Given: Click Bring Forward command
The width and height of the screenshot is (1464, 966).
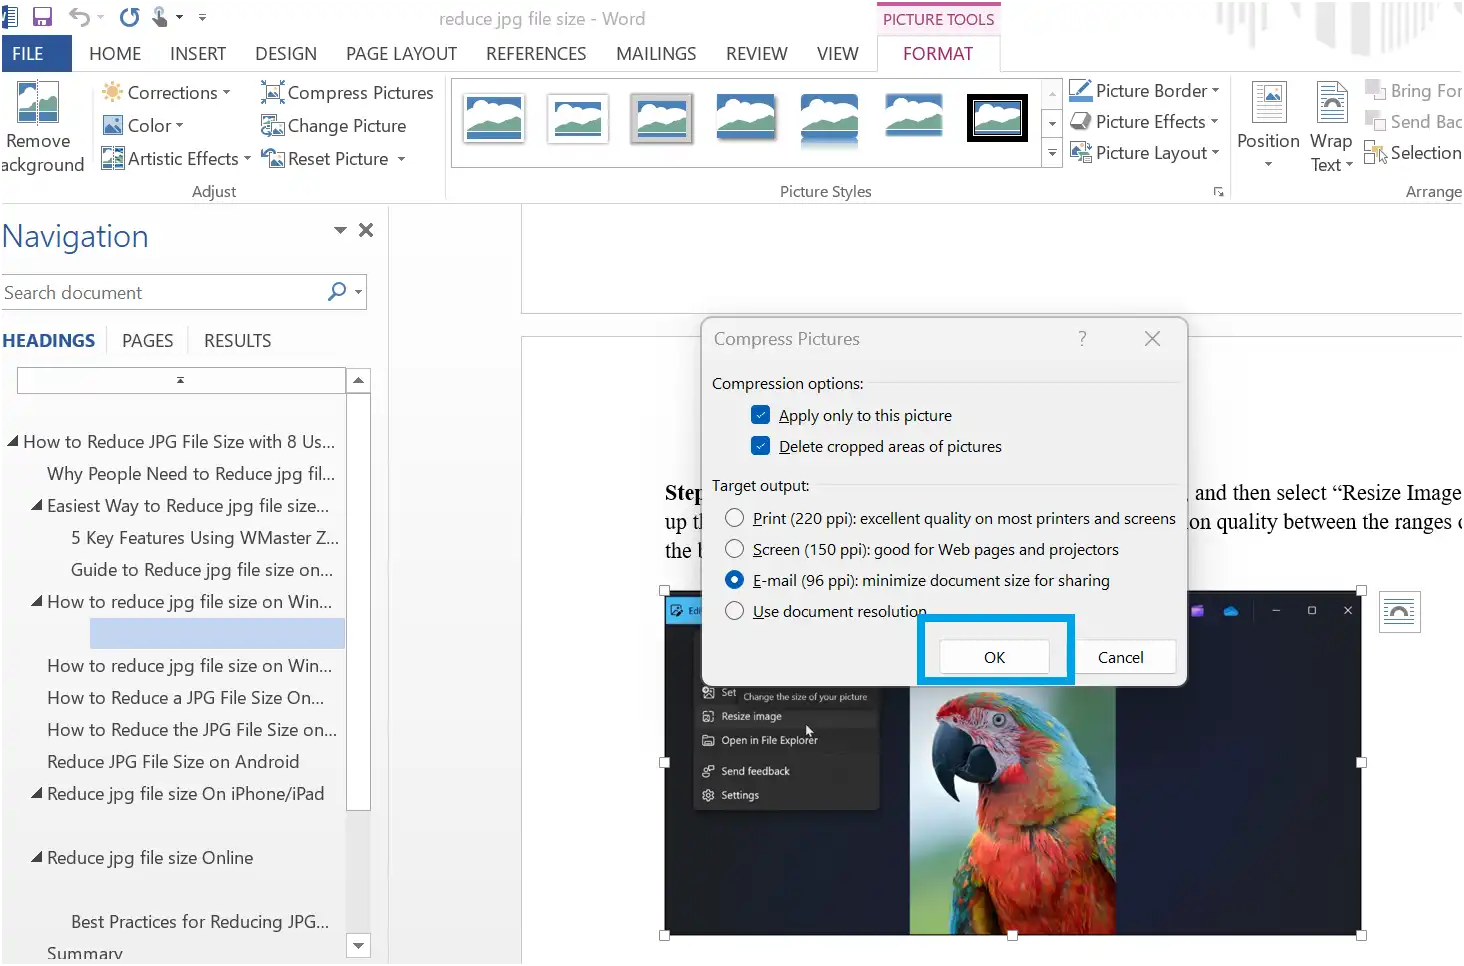Looking at the screenshot, I should tap(1414, 90).
